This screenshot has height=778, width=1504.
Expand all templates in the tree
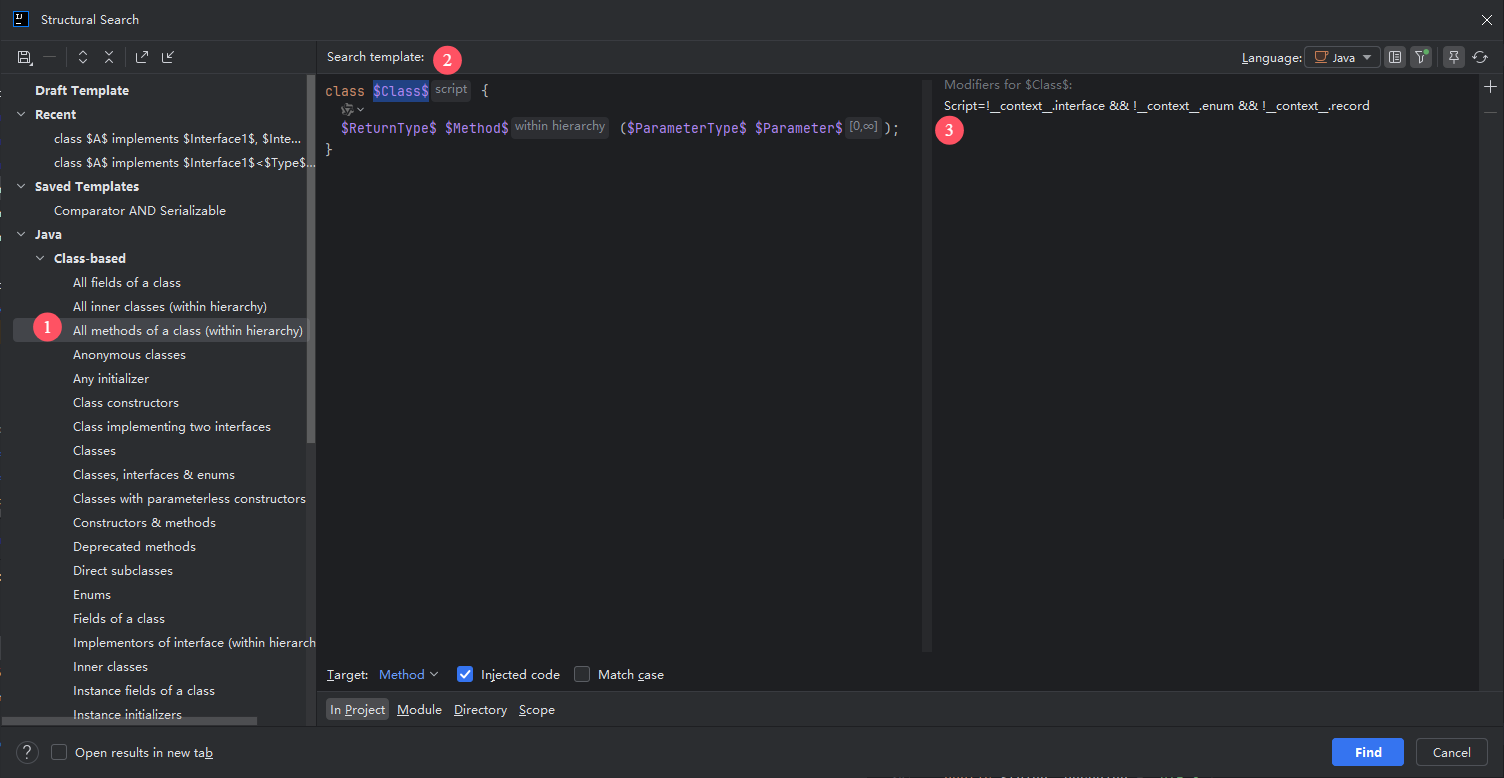(x=83, y=58)
